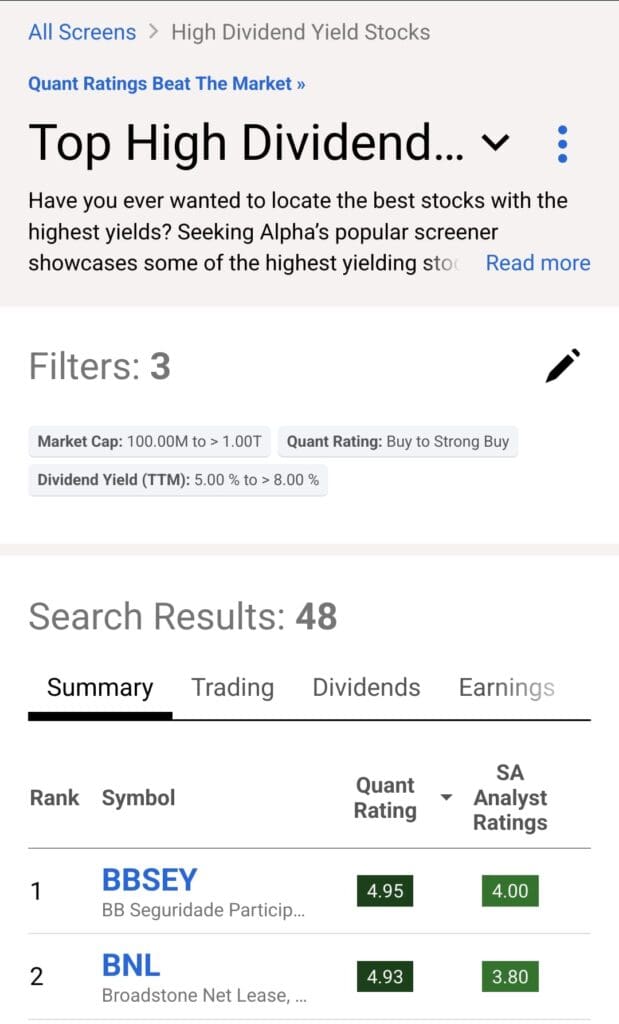Viewport: 619px width, 1024px height.
Task: Switch to the Dividends tab
Action: [366, 688]
